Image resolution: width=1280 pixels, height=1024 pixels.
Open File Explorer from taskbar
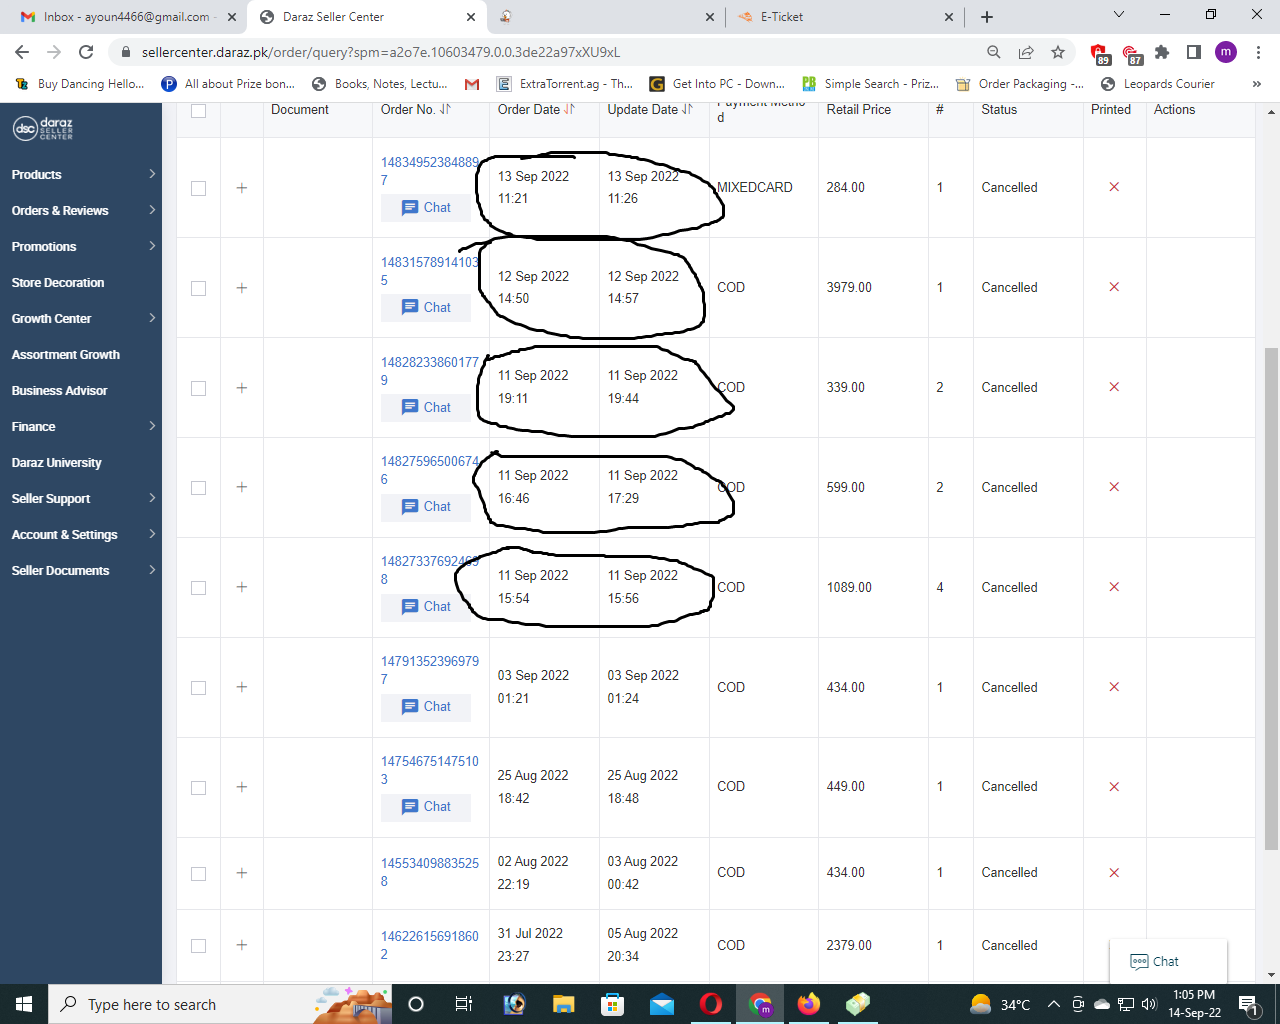[563, 1004]
